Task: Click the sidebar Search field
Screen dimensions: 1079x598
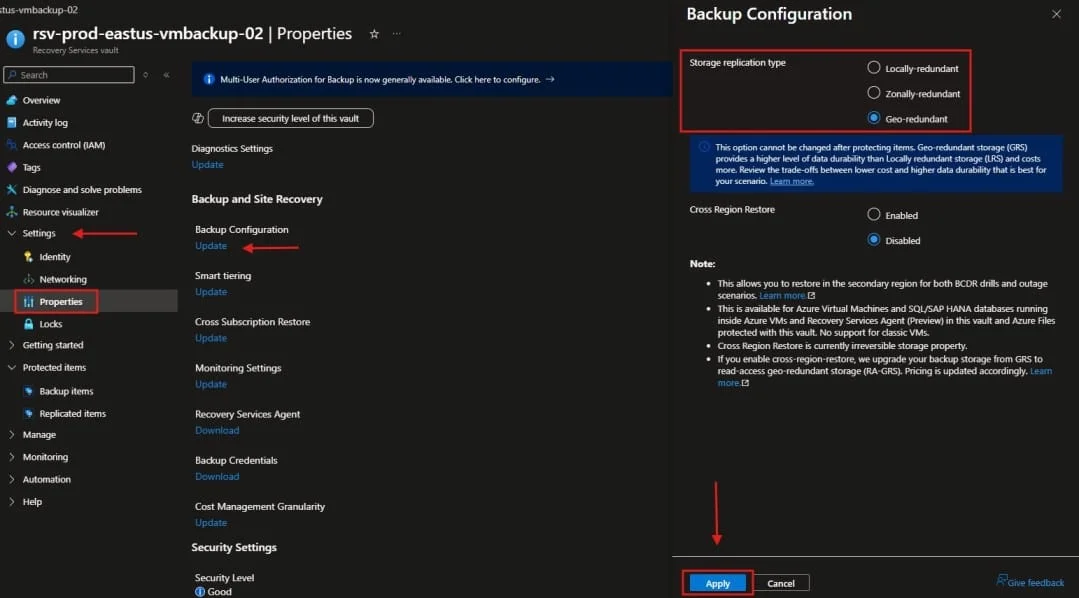Action: [69, 75]
